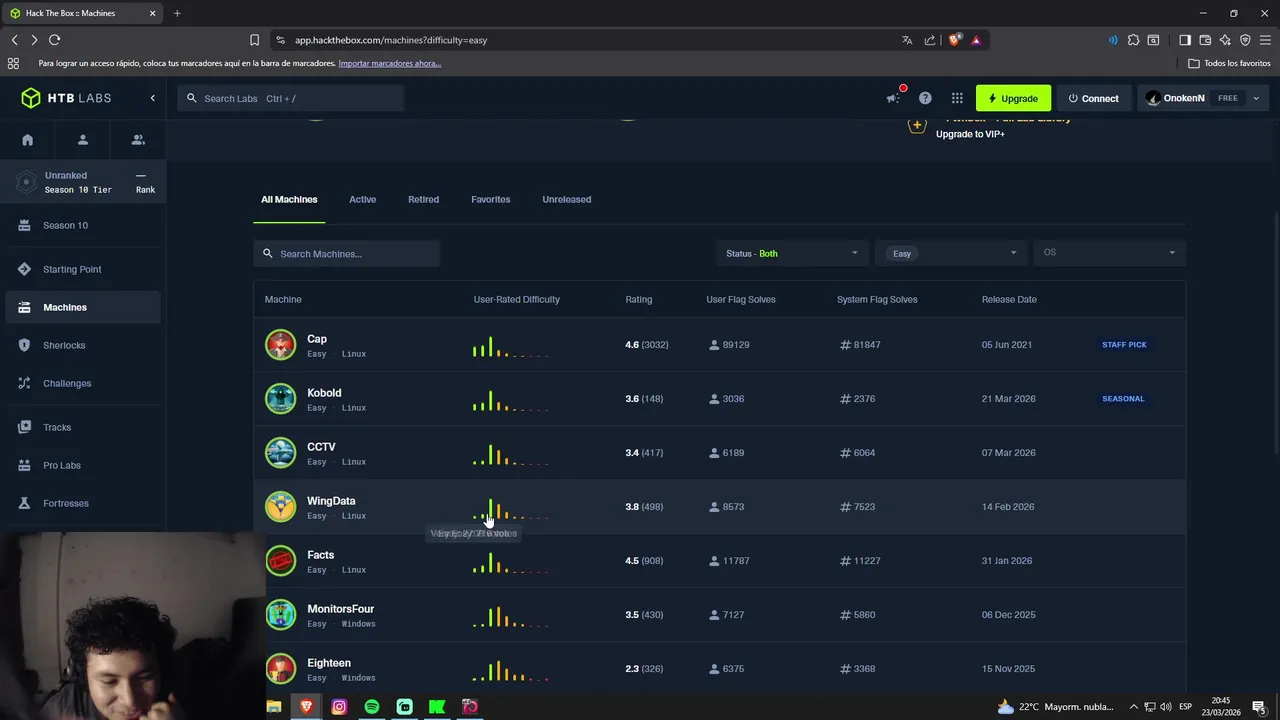Screen dimensions: 1280x720
Task: Switch to the Active tab
Action: click(362, 199)
